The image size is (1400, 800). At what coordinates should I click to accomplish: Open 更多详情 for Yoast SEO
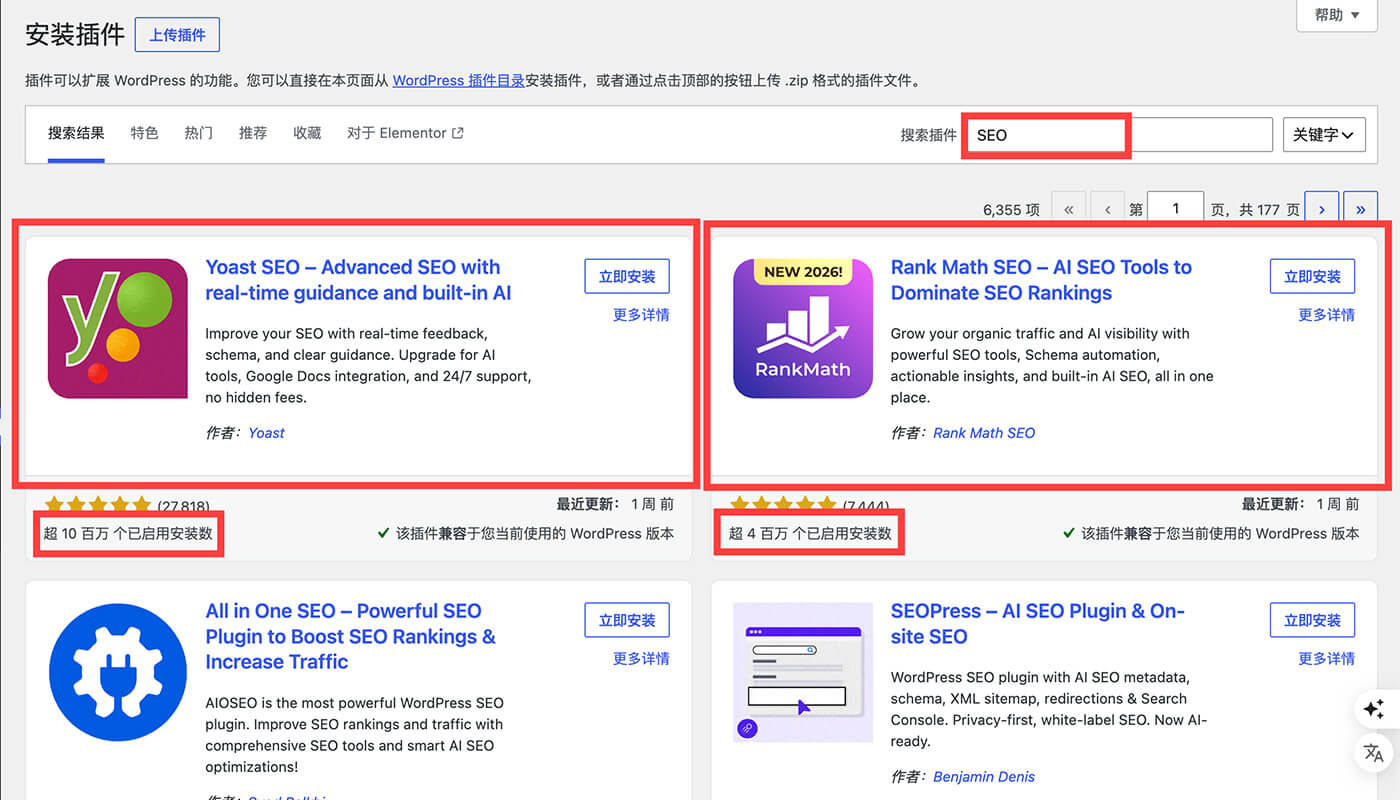(641, 315)
